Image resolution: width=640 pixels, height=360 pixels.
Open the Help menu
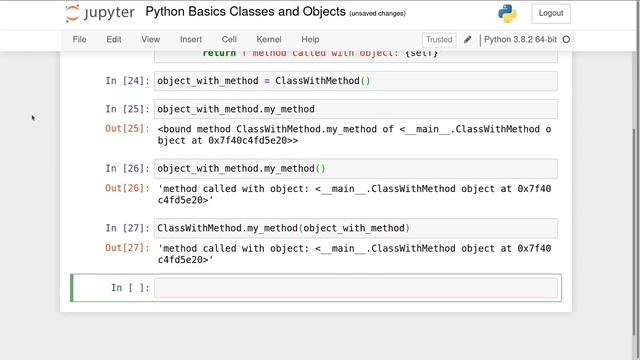click(310, 40)
